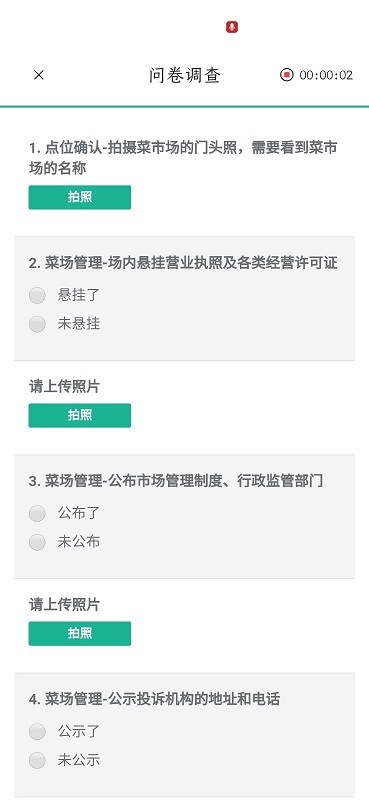
Task: Tap the recording timer 00:00:02
Action: pos(326,75)
